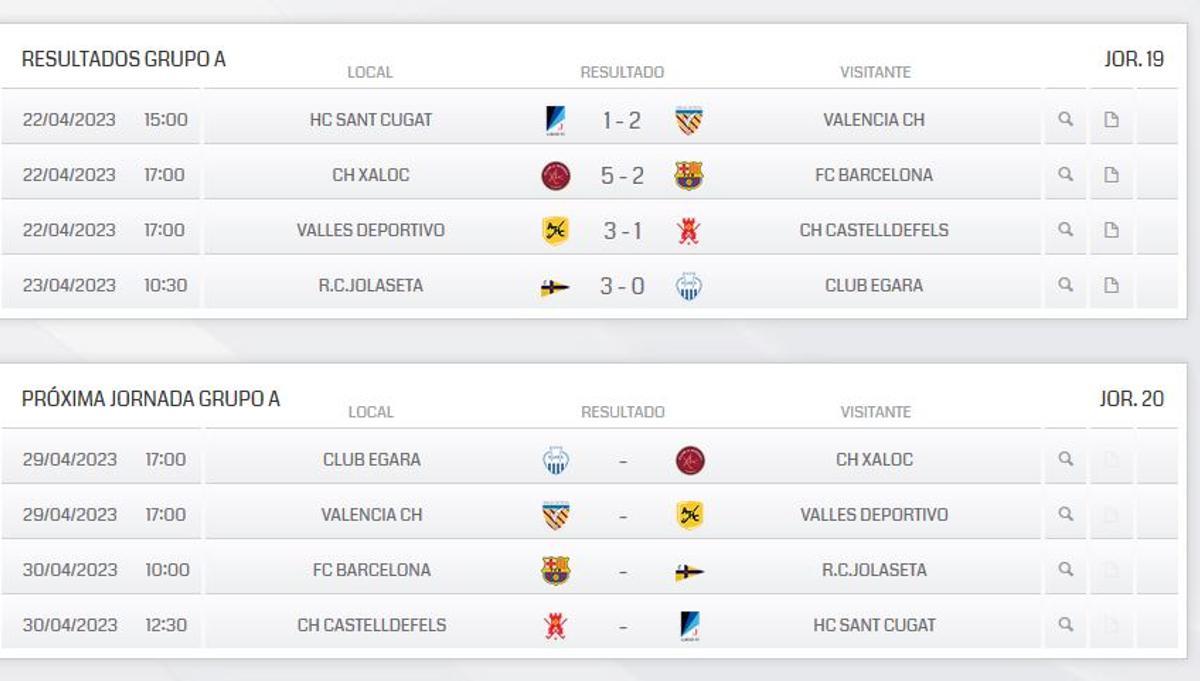The image size is (1200, 681).
Task: Open match details magnifier for HC Sant Cugat game
Action: pos(1065,119)
